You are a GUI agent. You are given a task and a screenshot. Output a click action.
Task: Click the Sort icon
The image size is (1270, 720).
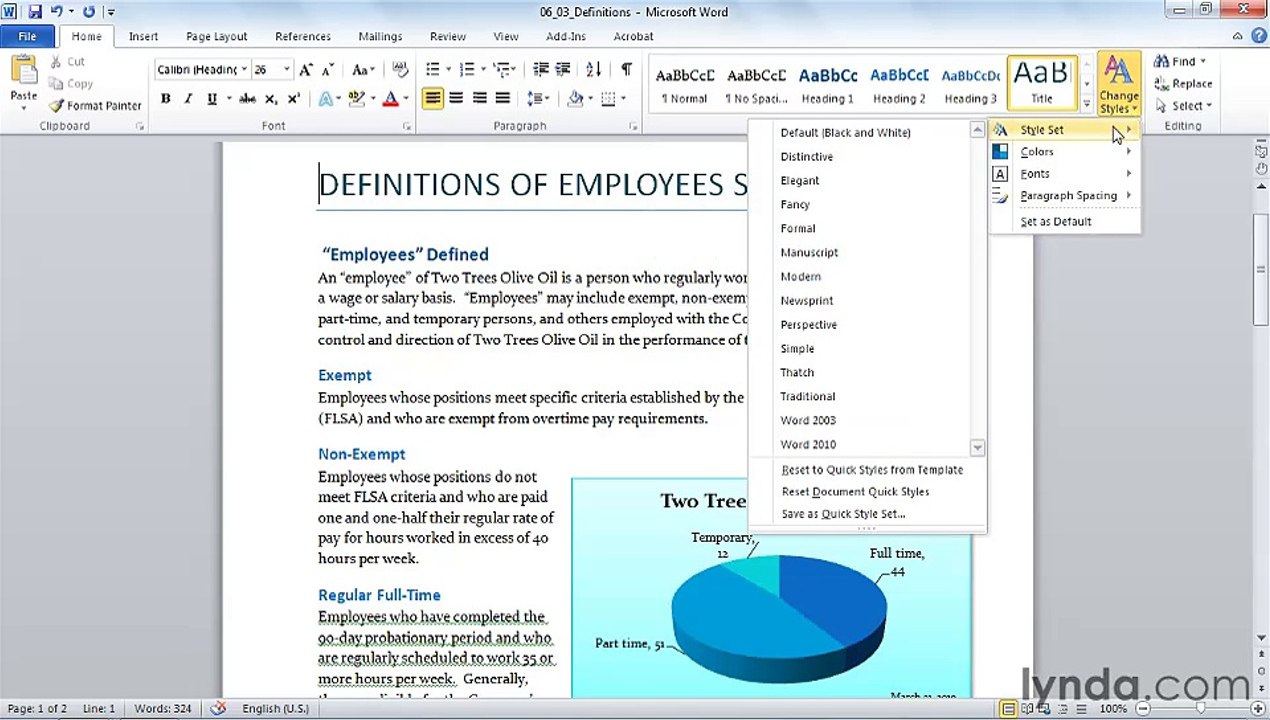point(594,70)
